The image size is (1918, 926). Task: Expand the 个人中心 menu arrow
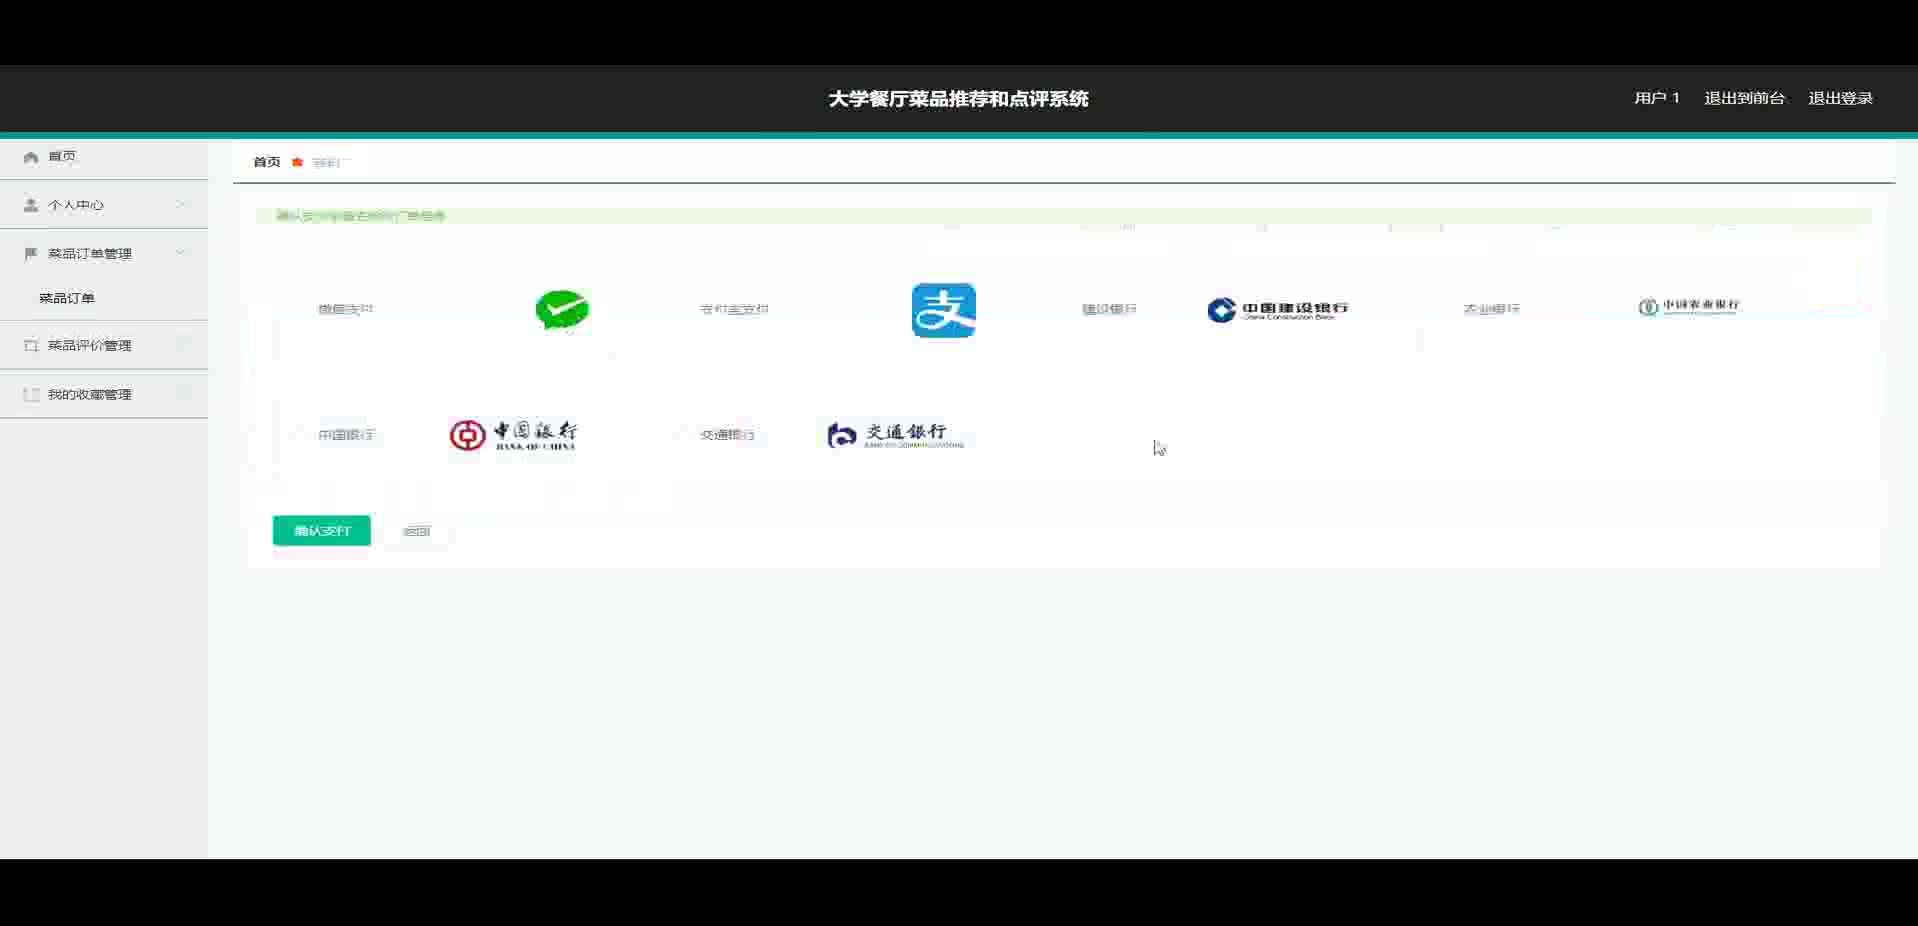181,205
